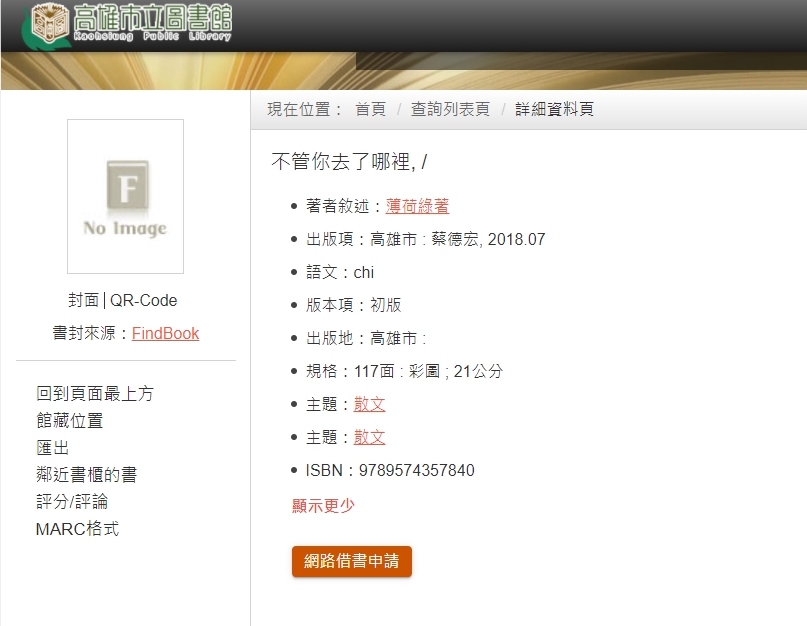Open the author link 薄荷綠著
Screen dimensions: 807x626
(x=416, y=205)
